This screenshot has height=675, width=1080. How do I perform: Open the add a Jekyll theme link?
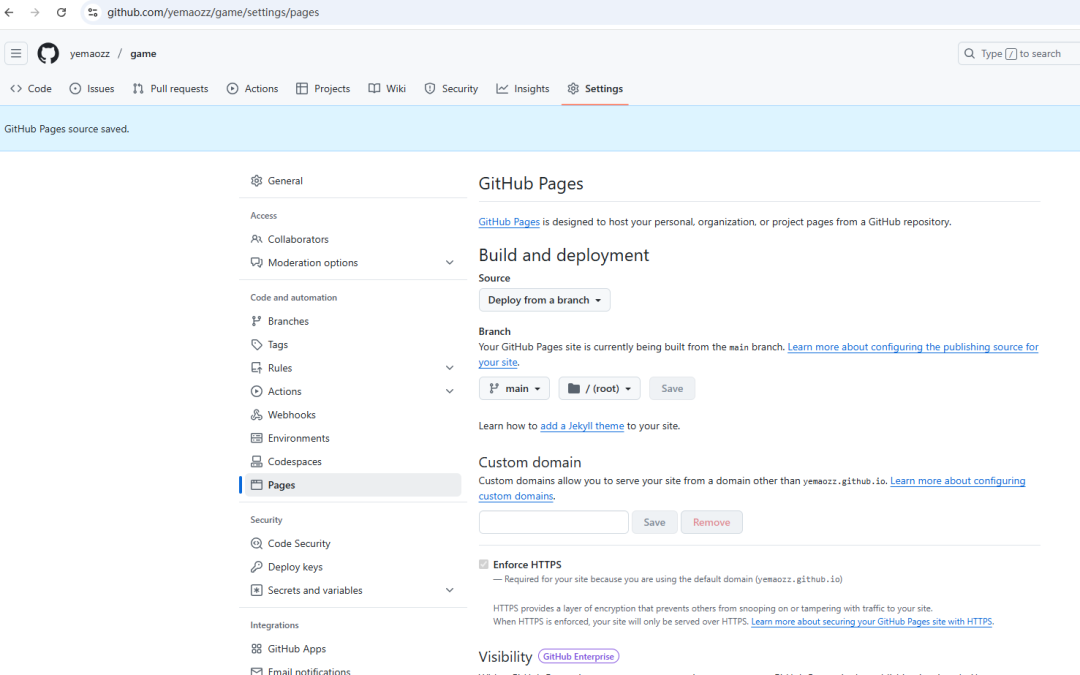[x=582, y=426]
